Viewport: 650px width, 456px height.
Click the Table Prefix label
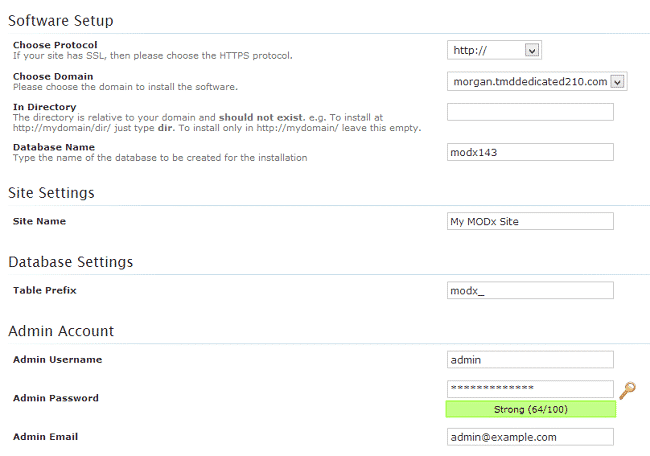44,290
